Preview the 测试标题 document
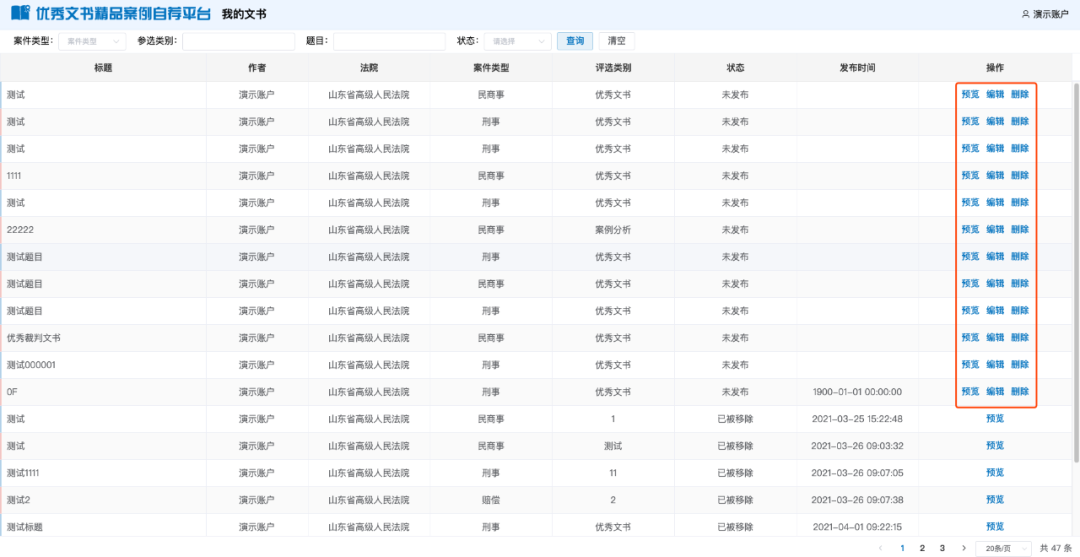This screenshot has height=557, width=1080. coord(995,526)
